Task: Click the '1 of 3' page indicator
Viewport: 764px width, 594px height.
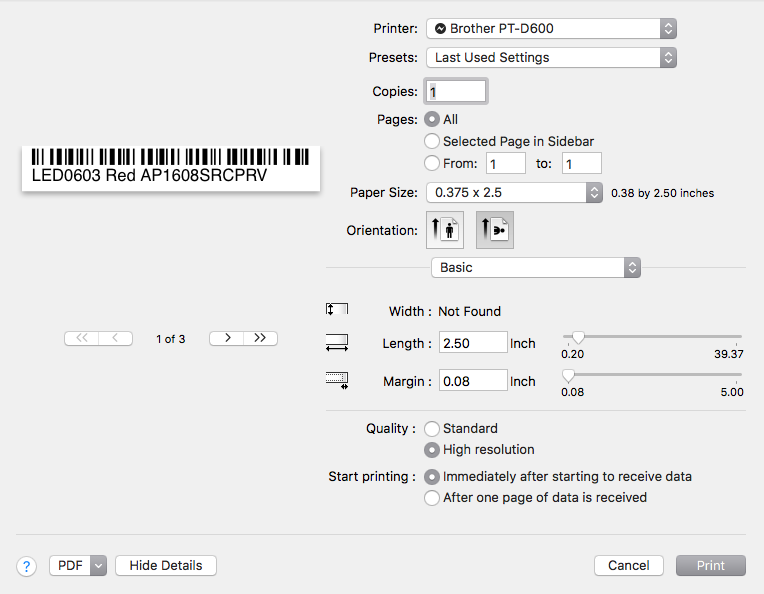Action: pos(171,339)
